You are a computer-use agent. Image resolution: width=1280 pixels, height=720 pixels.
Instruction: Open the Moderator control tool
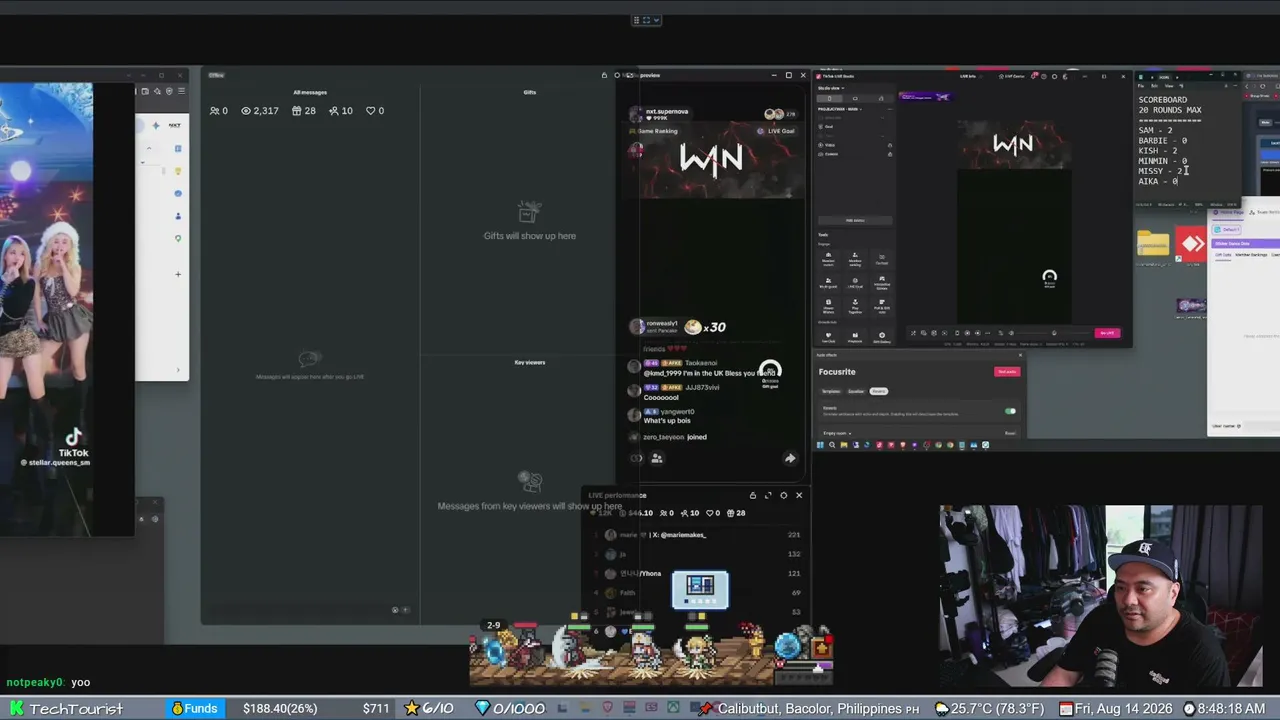click(x=828, y=258)
